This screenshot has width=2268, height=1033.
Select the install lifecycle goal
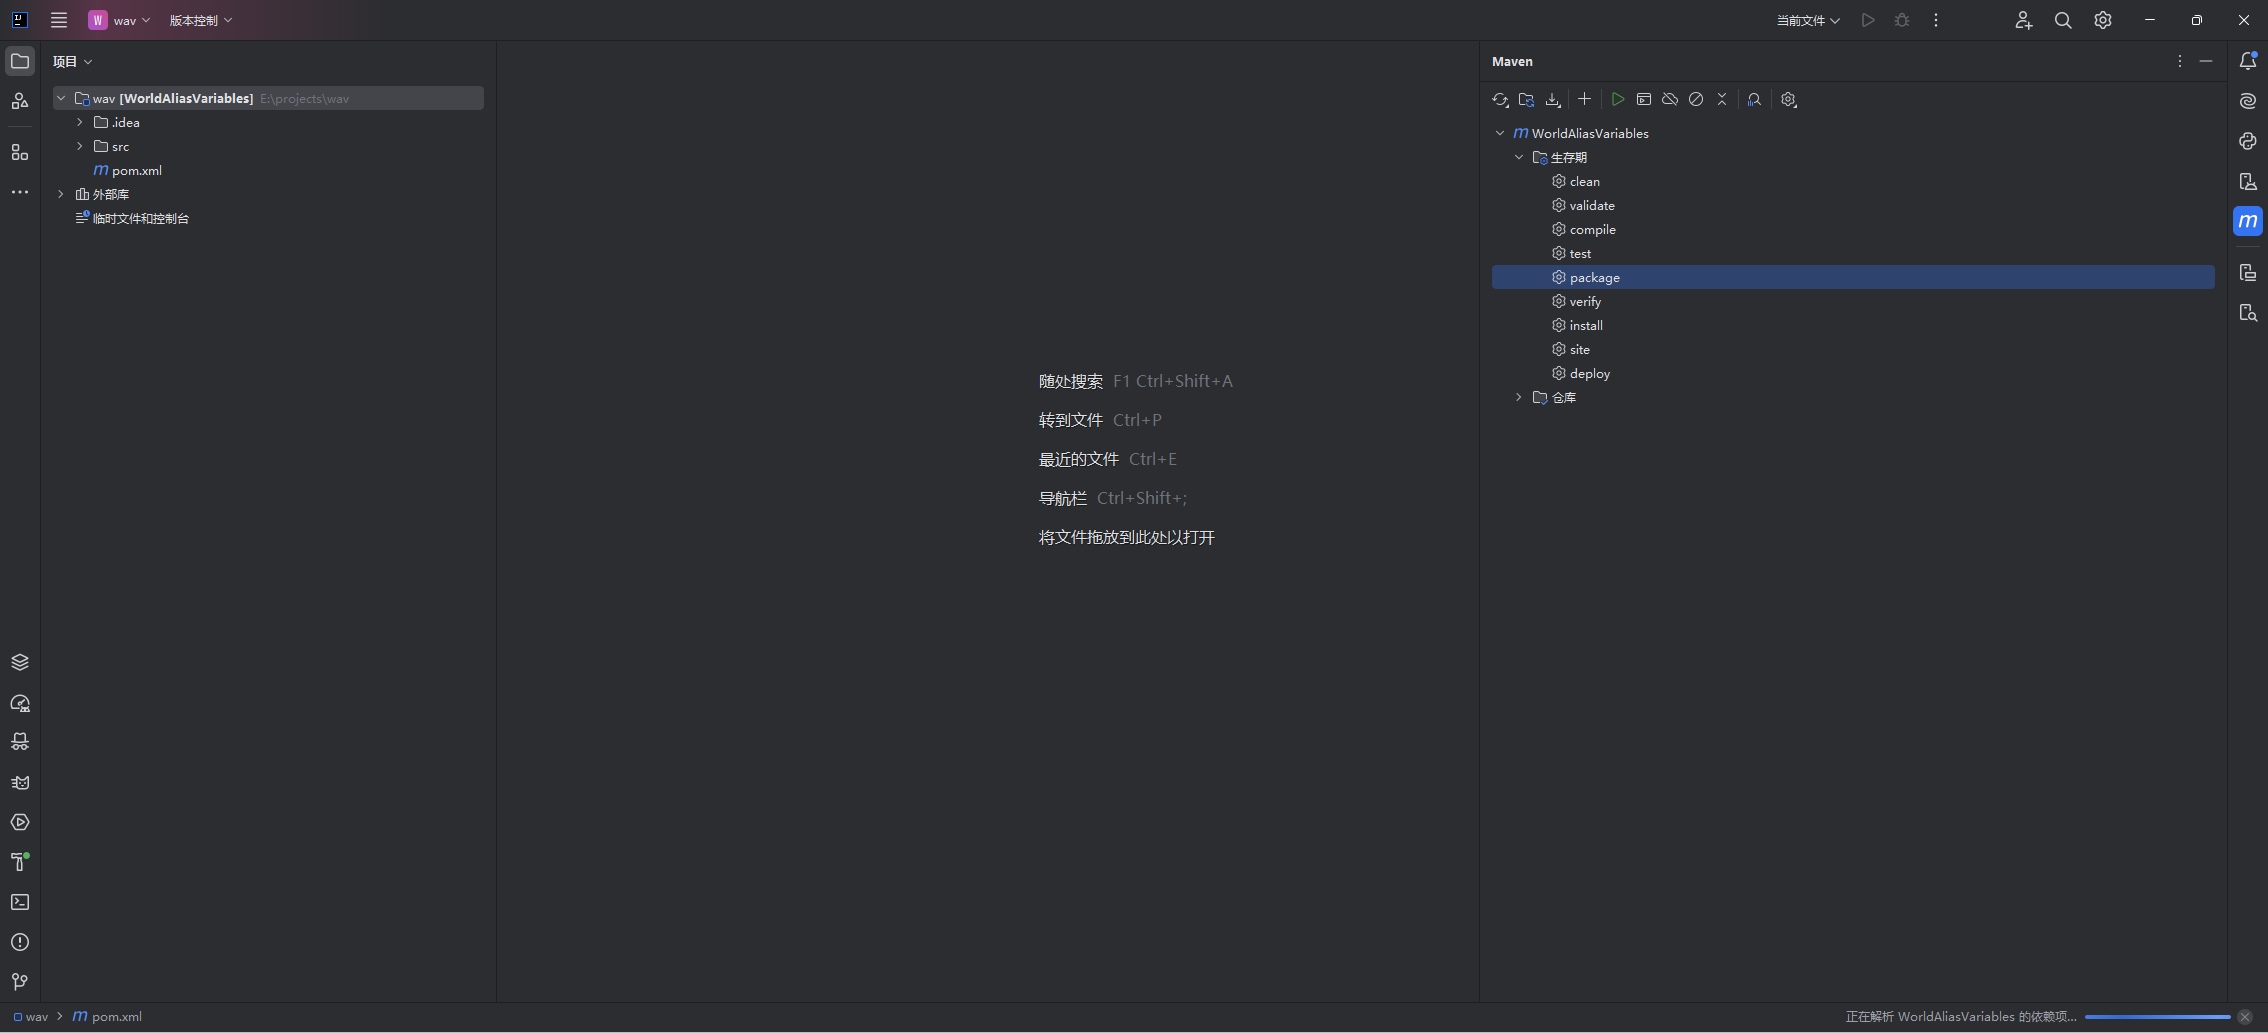[1585, 325]
